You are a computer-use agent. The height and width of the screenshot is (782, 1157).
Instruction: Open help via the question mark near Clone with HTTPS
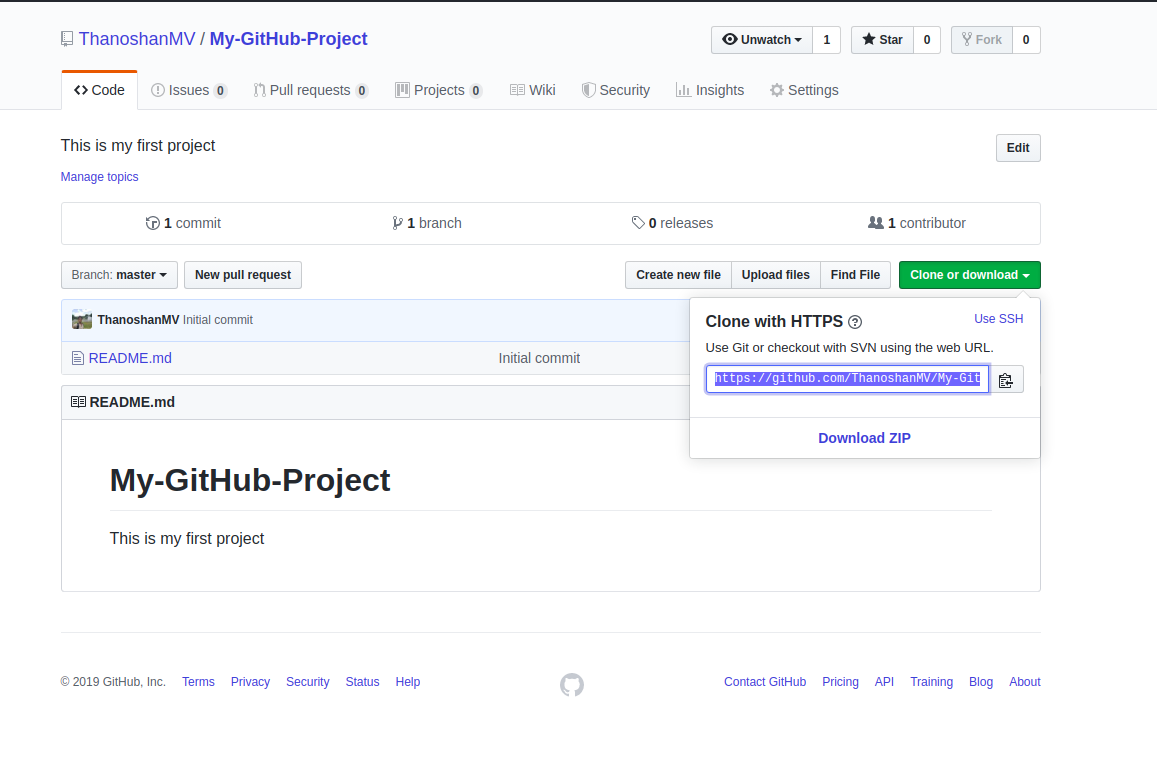[x=855, y=322]
